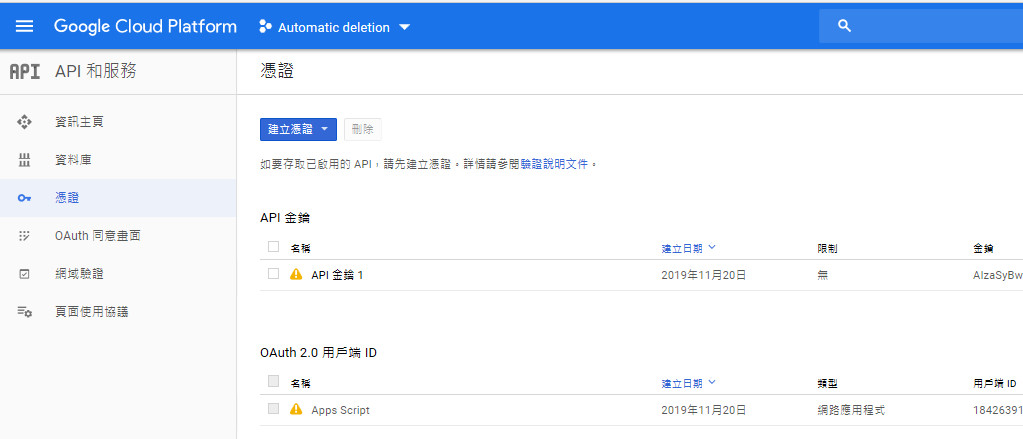Screen dimensions: 1023x439
Task: Toggle select-all checkbox in OAuth 2.0 table
Action: point(273,381)
